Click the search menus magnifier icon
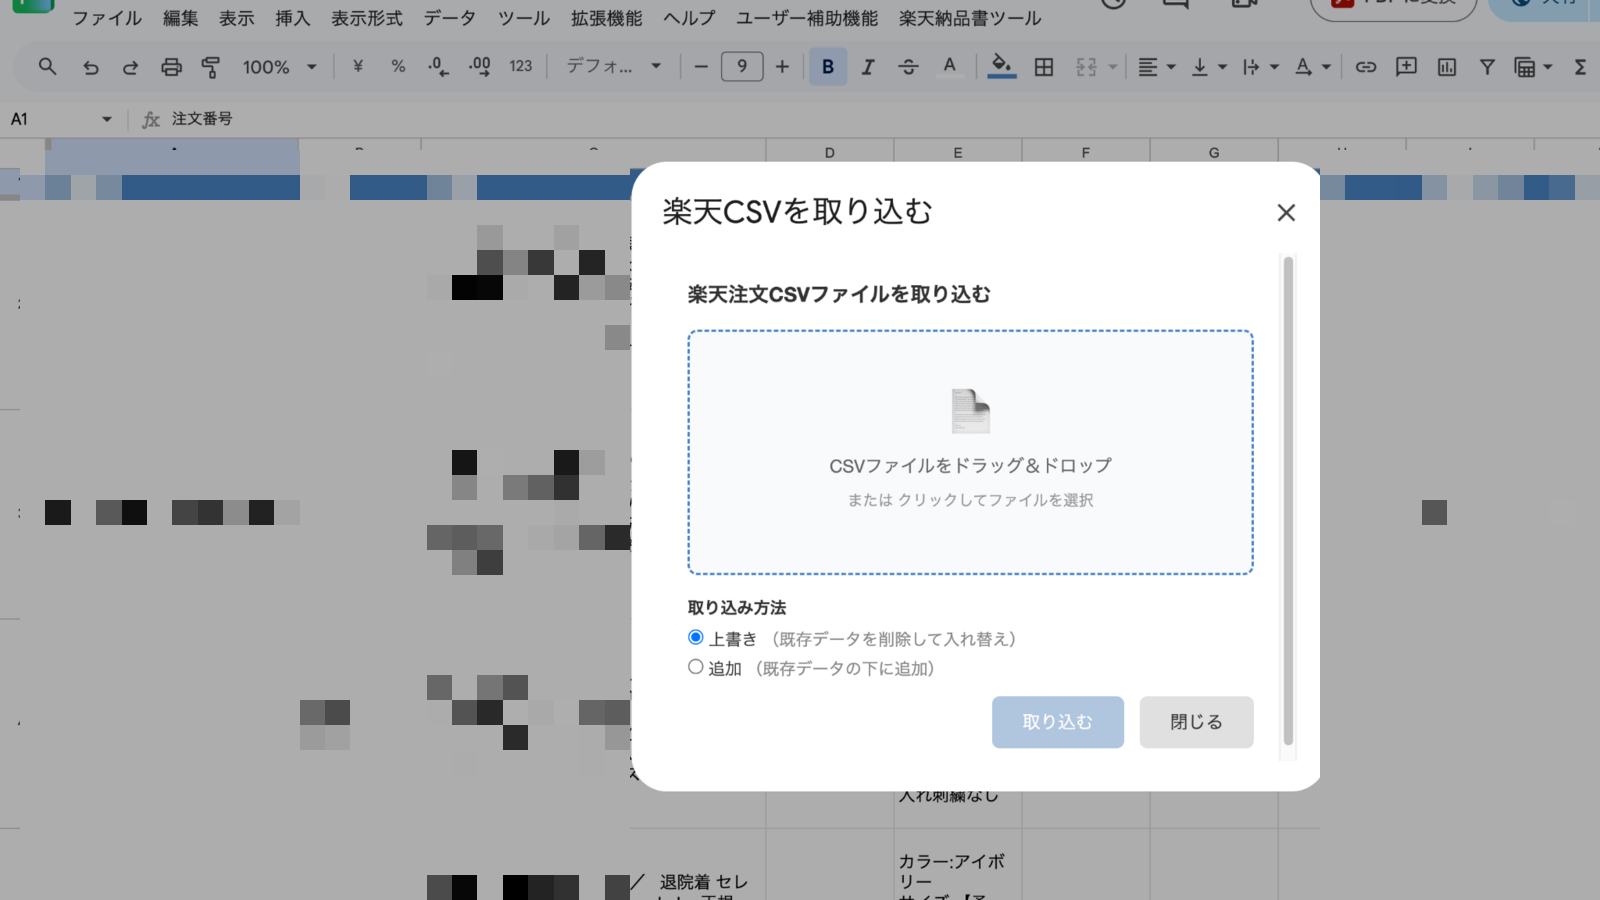The width and height of the screenshot is (1600, 900). [x=47, y=67]
